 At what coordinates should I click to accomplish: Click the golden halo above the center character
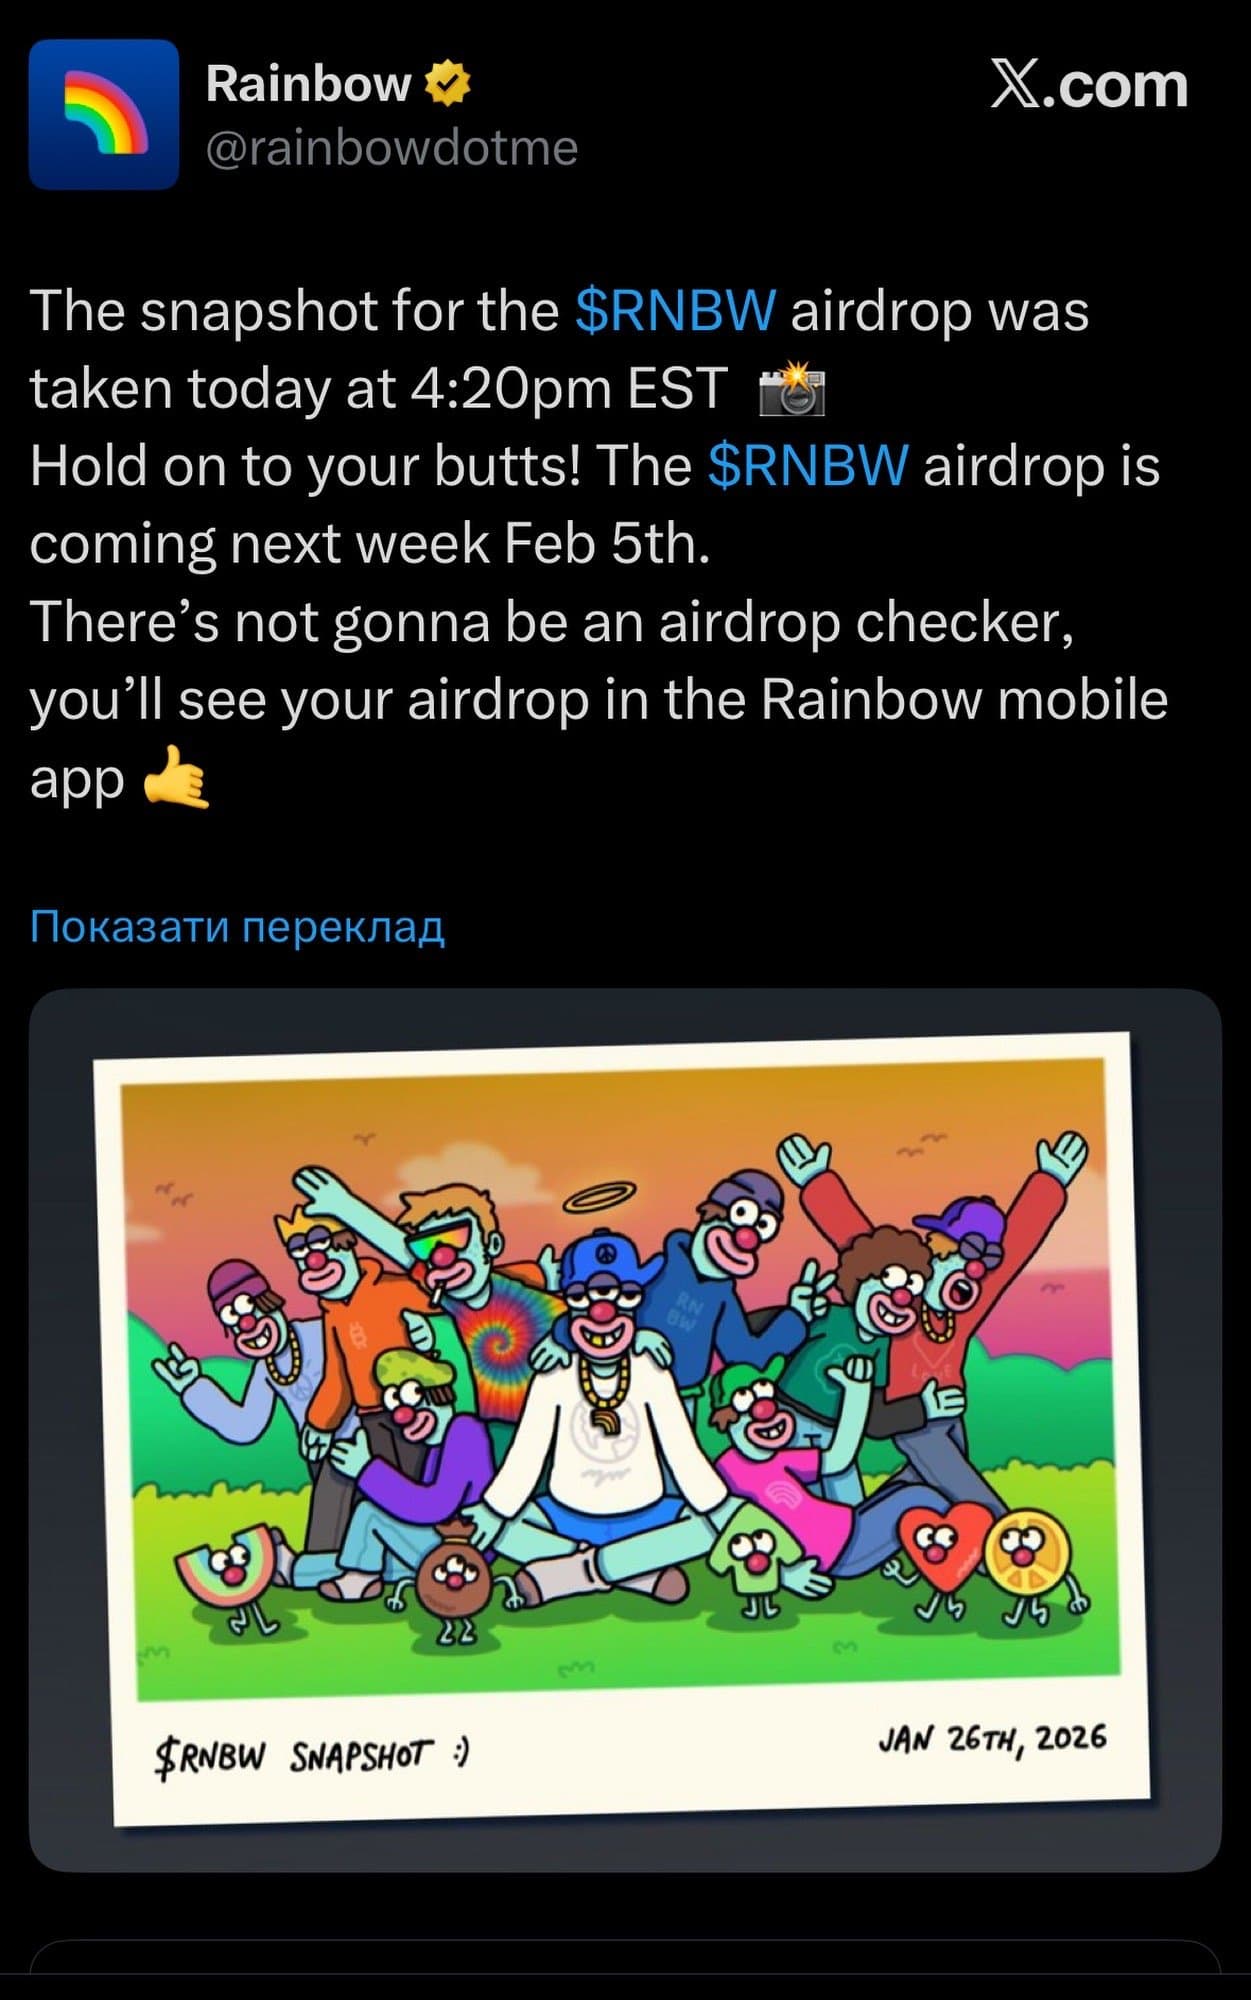598,1197
